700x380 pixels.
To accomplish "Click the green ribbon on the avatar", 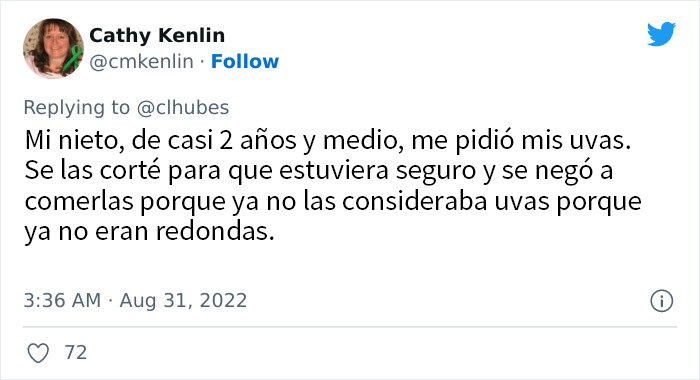I will pyautogui.click(x=73, y=58).
